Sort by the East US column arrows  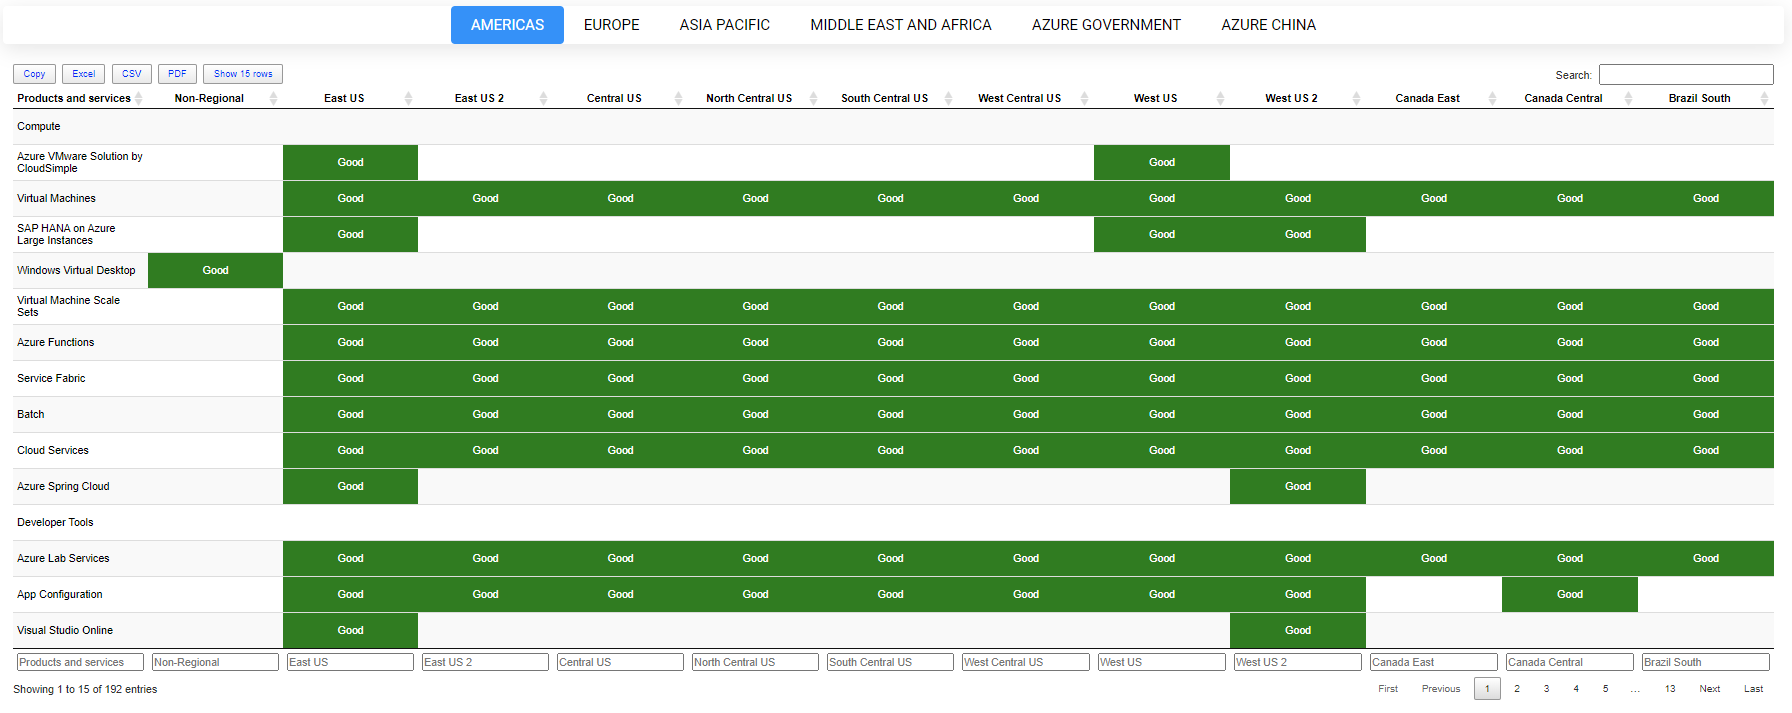coord(408,98)
